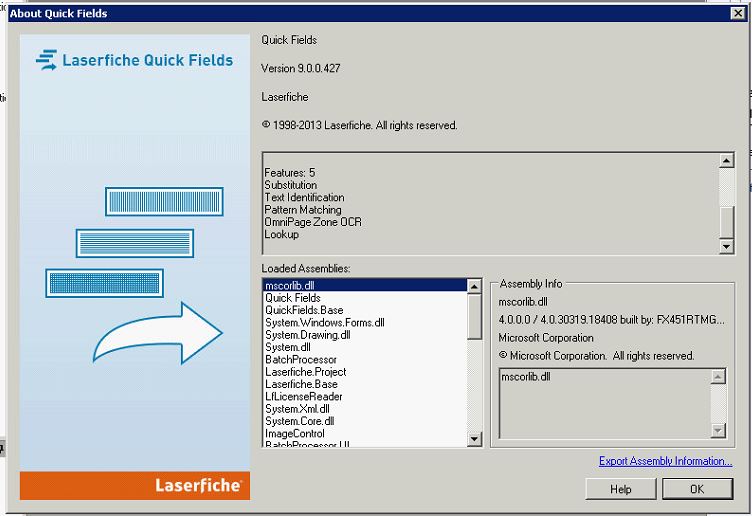This screenshot has height=516, width=752.
Task: Select LfLicenseReader assembly
Action: click(x=364, y=397)
